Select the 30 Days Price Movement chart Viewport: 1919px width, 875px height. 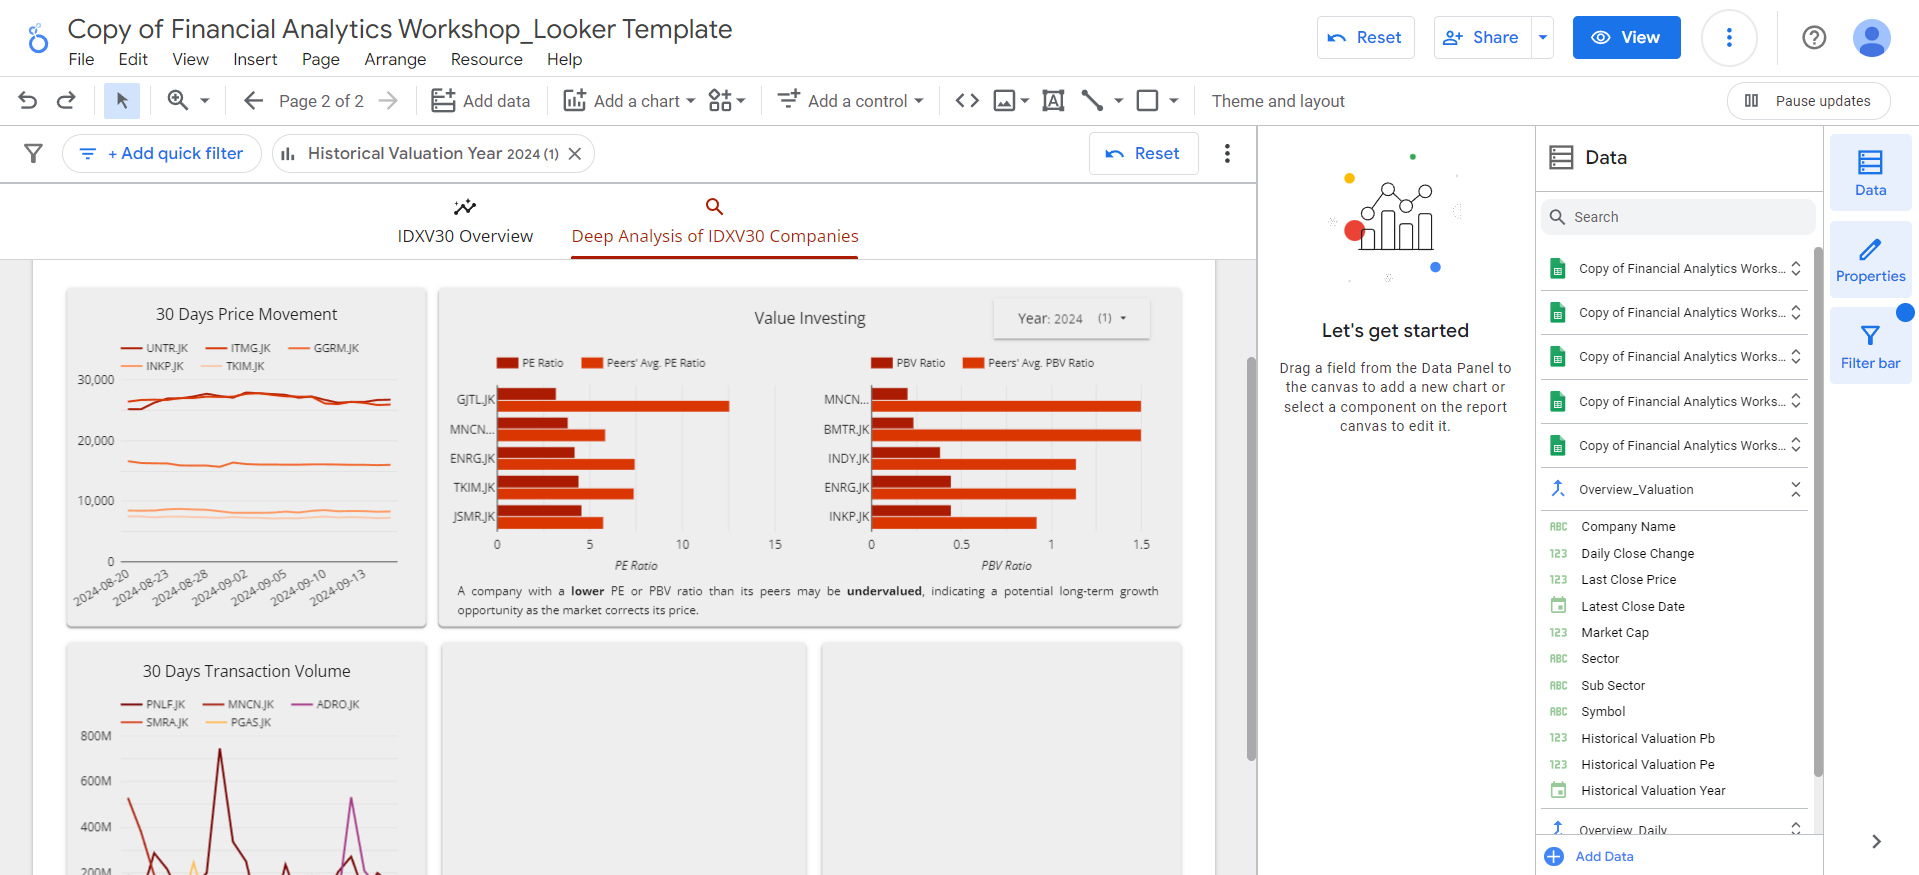pyautogui.click(x=246, y=457)
